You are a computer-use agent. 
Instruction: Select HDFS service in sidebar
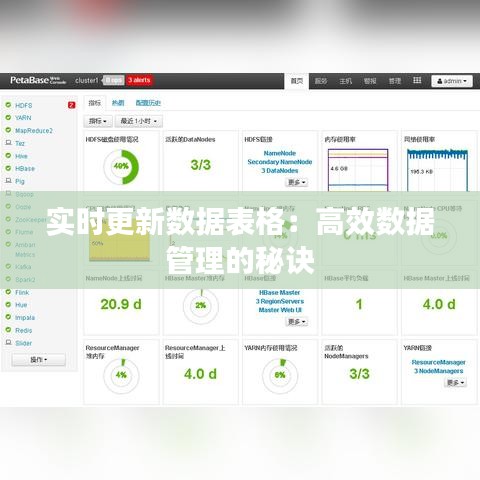click(24, 105)
